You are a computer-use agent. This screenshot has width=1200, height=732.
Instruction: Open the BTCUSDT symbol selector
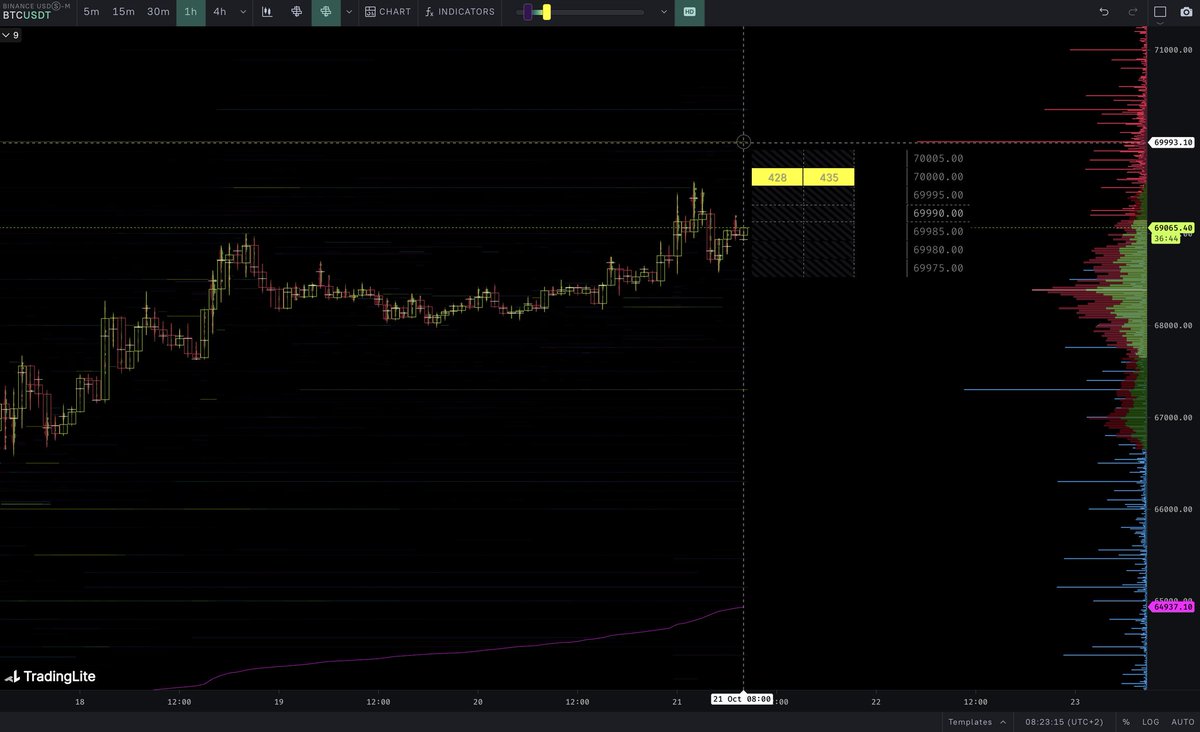[37, 12]
